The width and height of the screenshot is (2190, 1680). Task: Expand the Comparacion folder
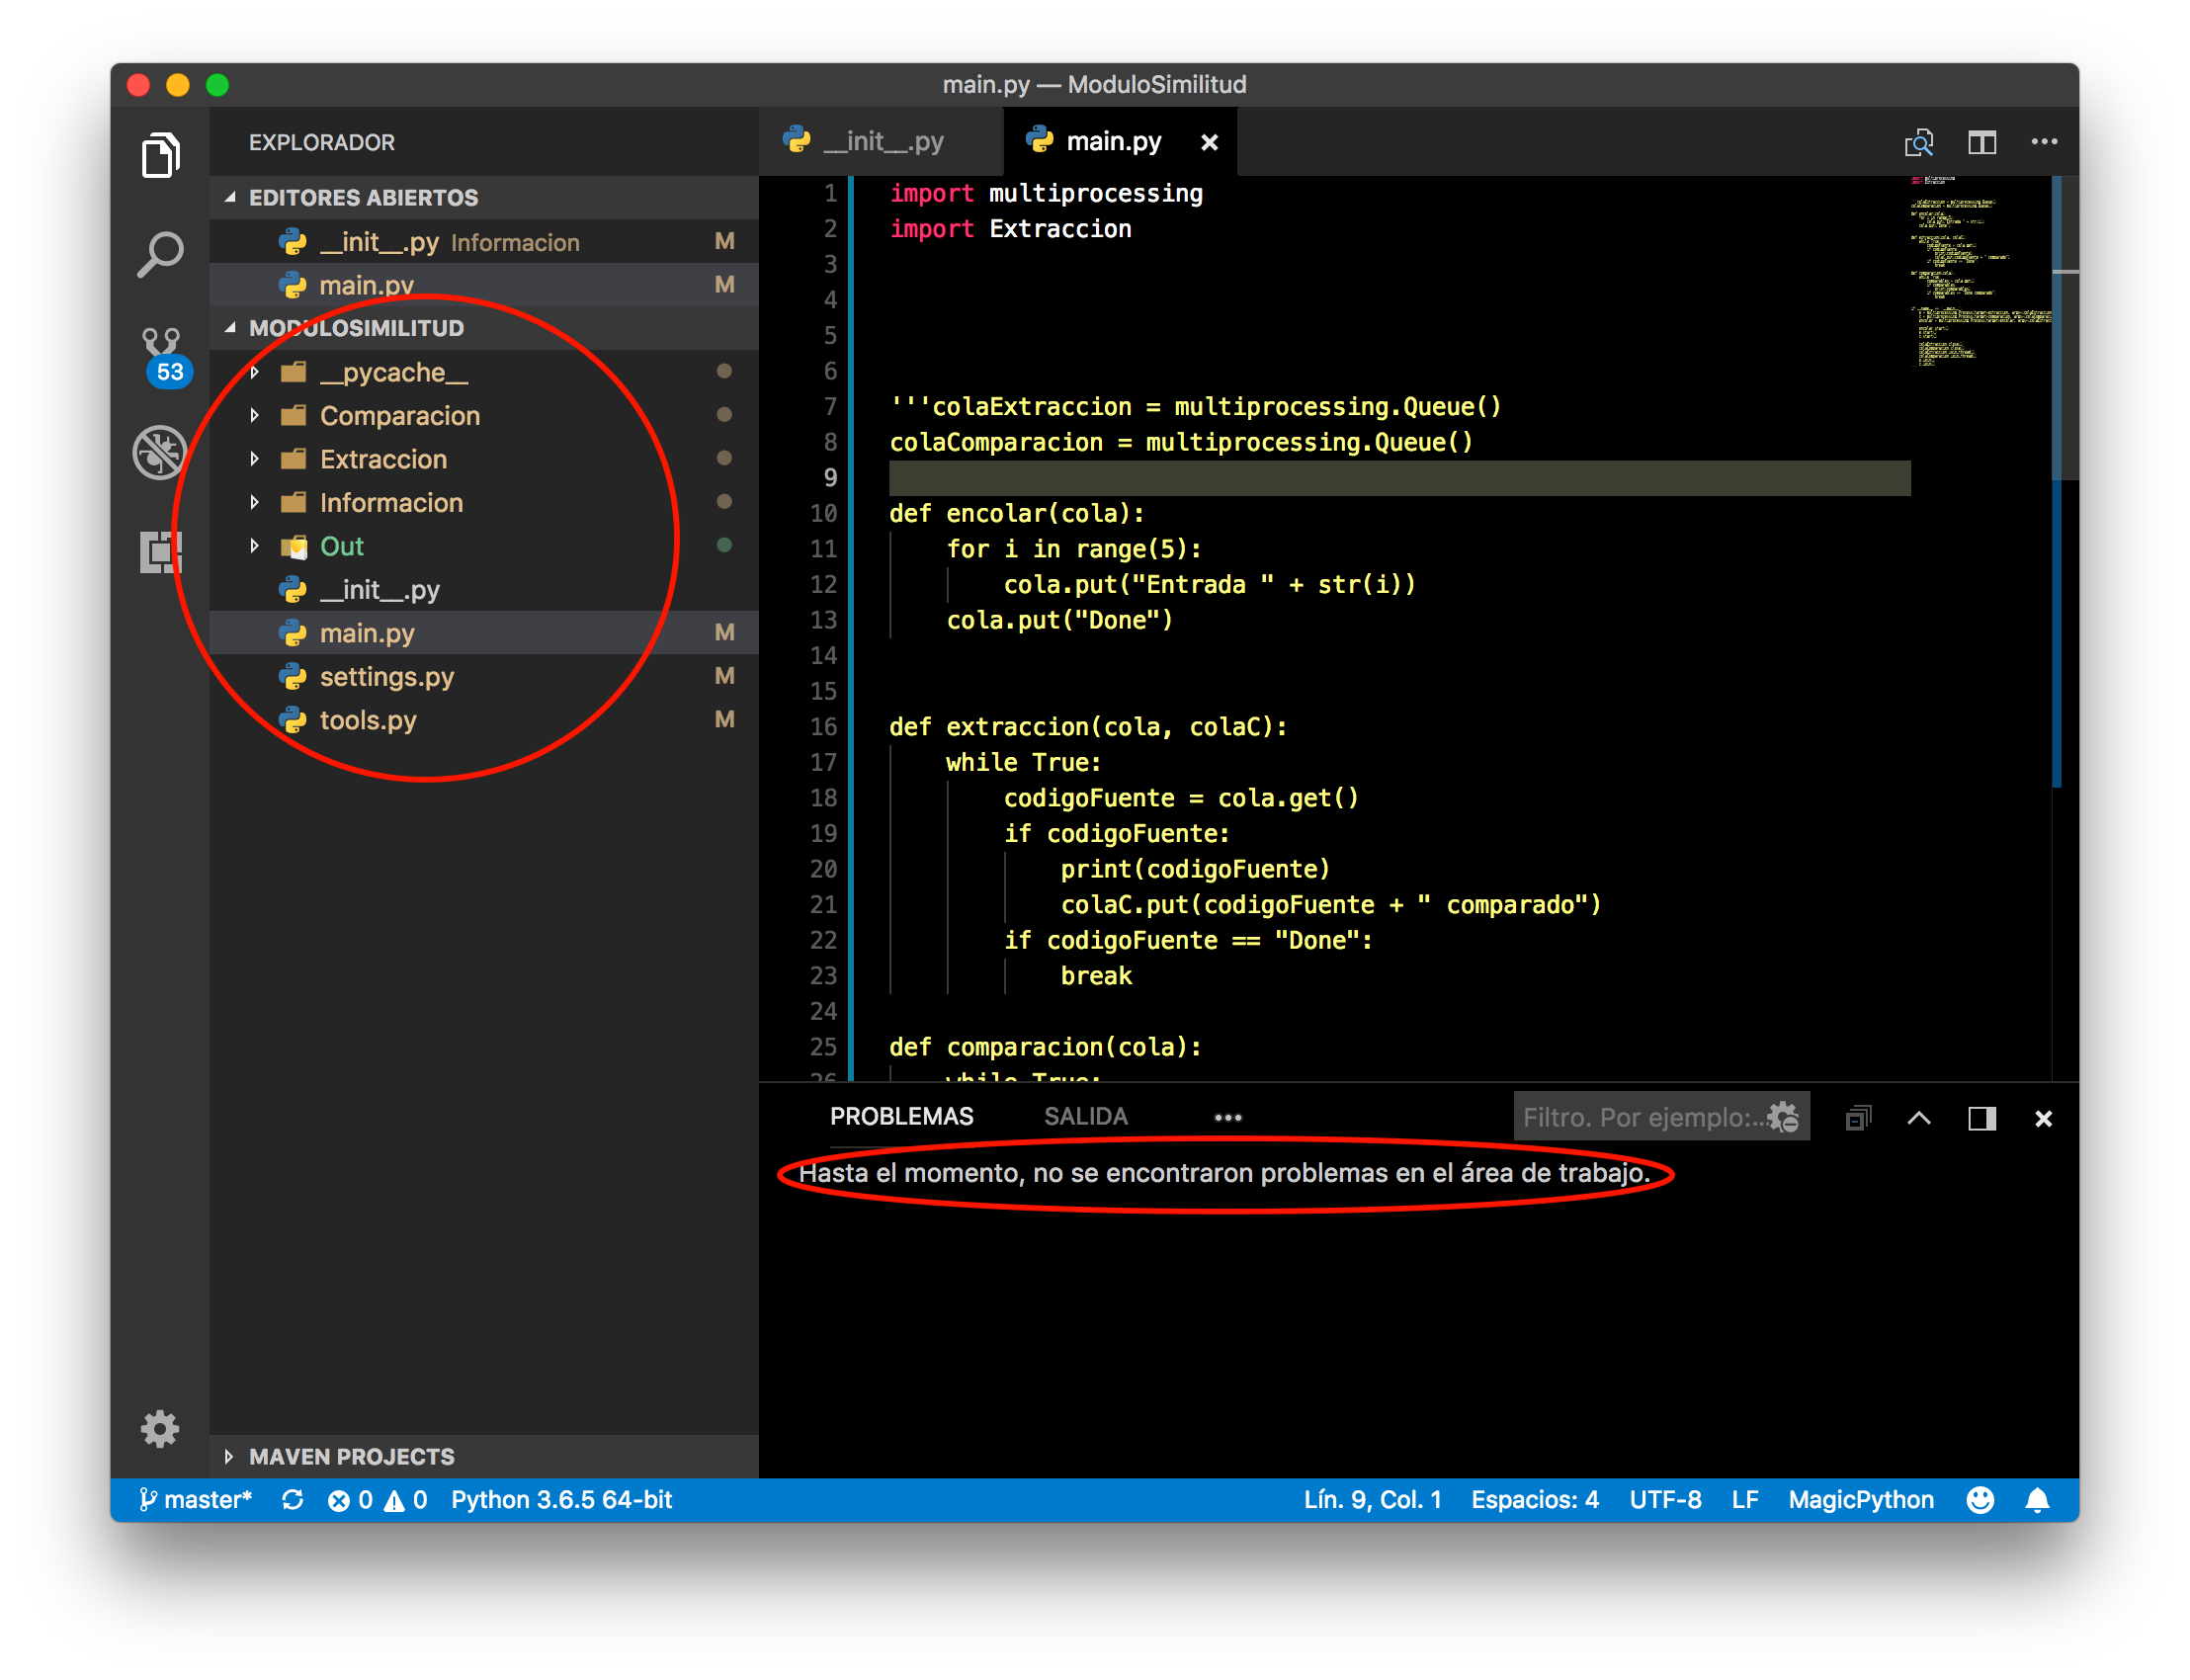484,415
